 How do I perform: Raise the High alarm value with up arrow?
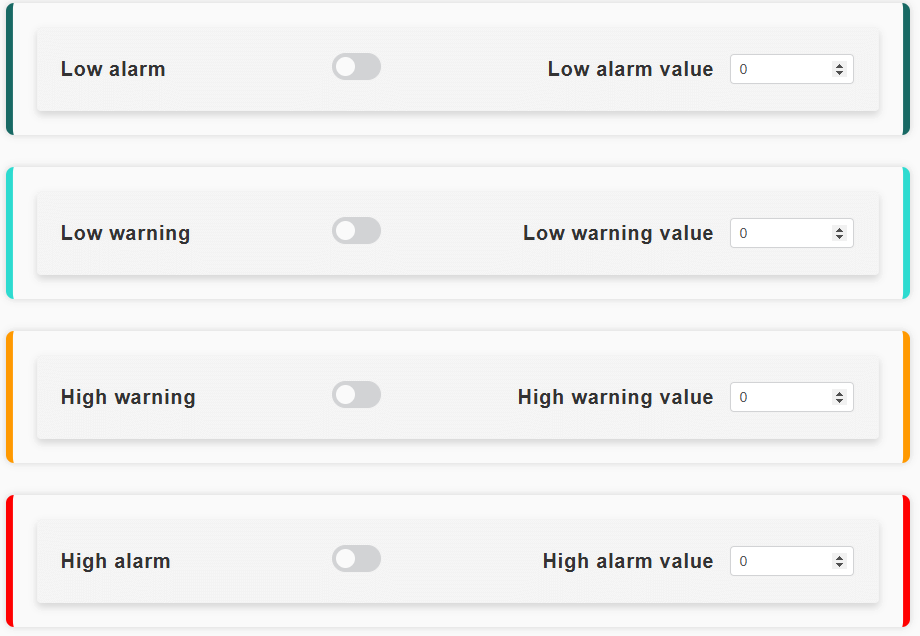(x=839, y=557)
